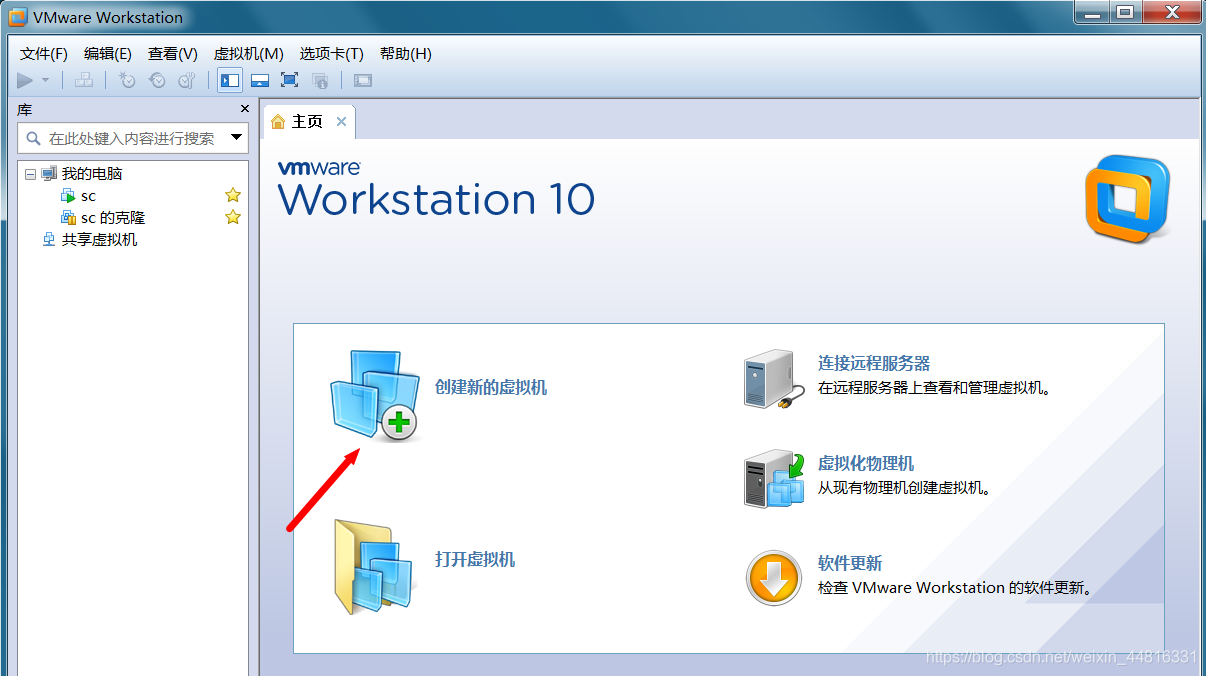Toggle favorite star for sc
The height and width of the screenshot is (676, 1206).
pos(233,195)
